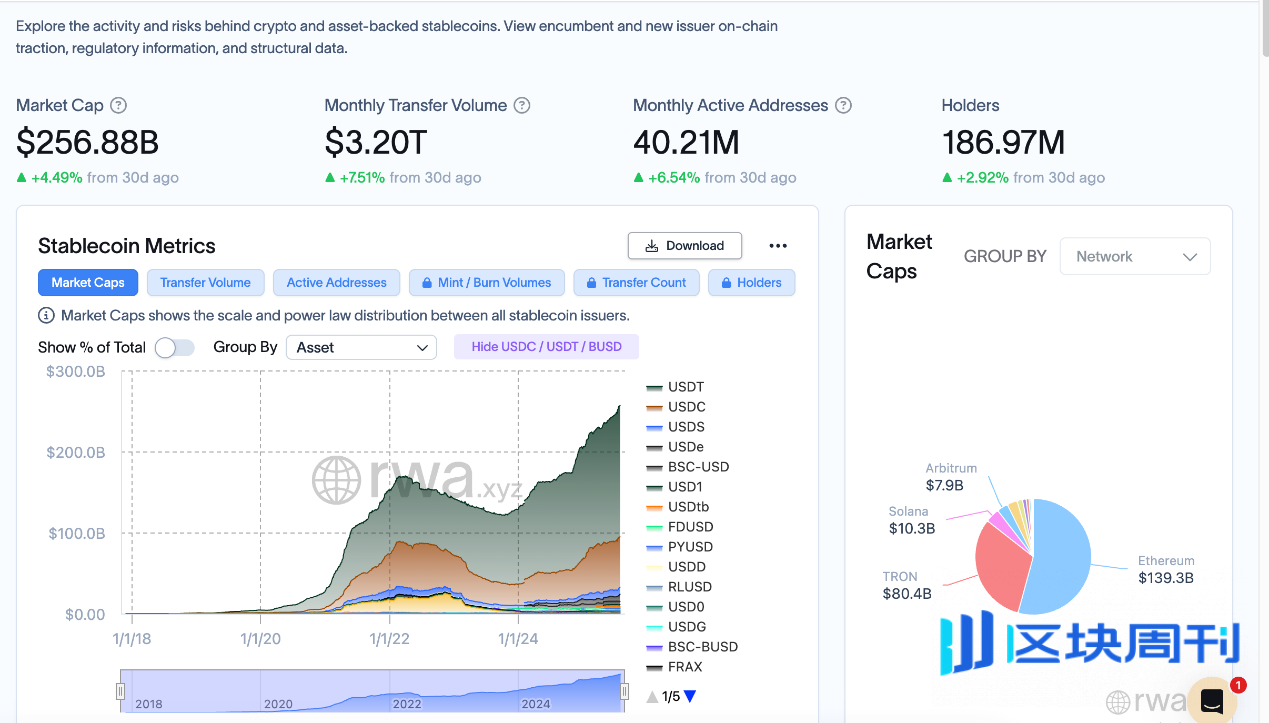Toggle USDT series in the legend
Screen dimensions: 1269x723
[676, 387]
